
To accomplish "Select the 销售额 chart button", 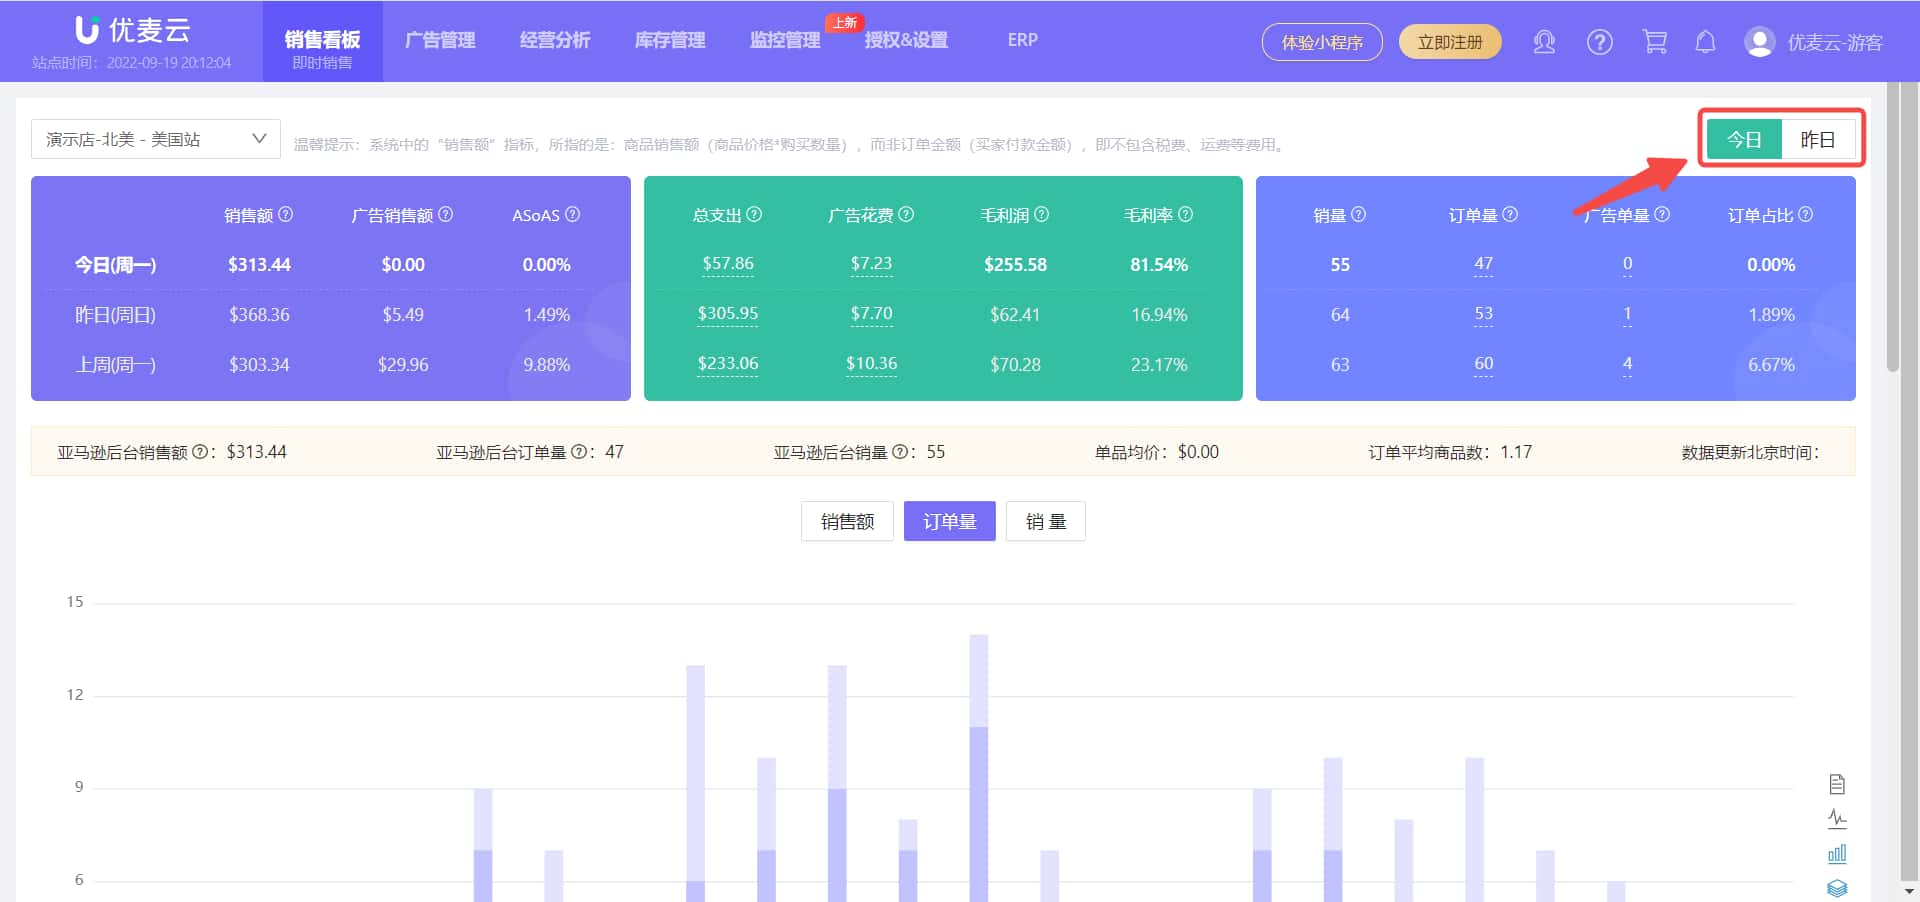I will click(846, 521).
